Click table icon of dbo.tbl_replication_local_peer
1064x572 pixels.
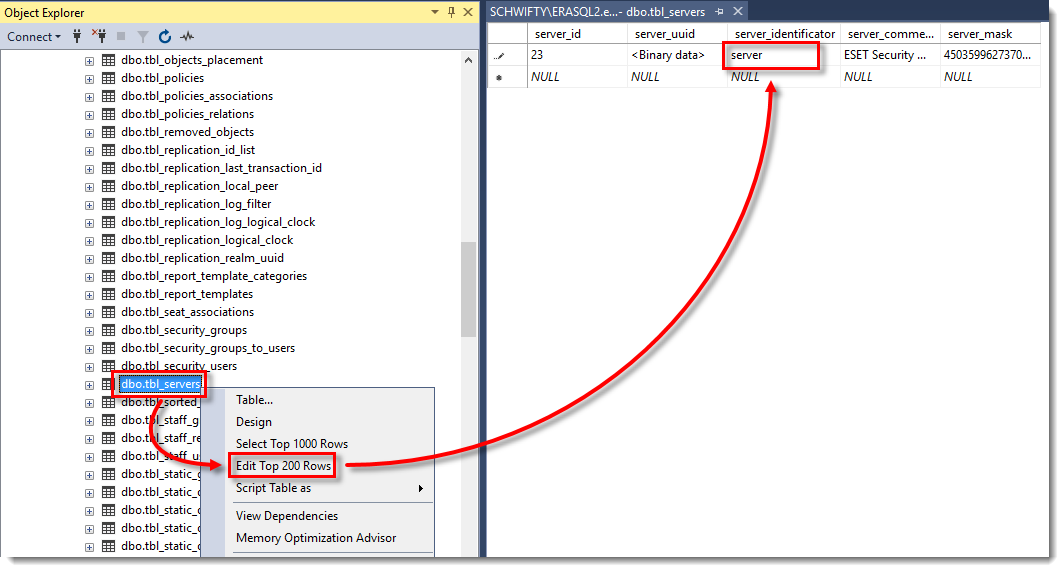[108, 186]
